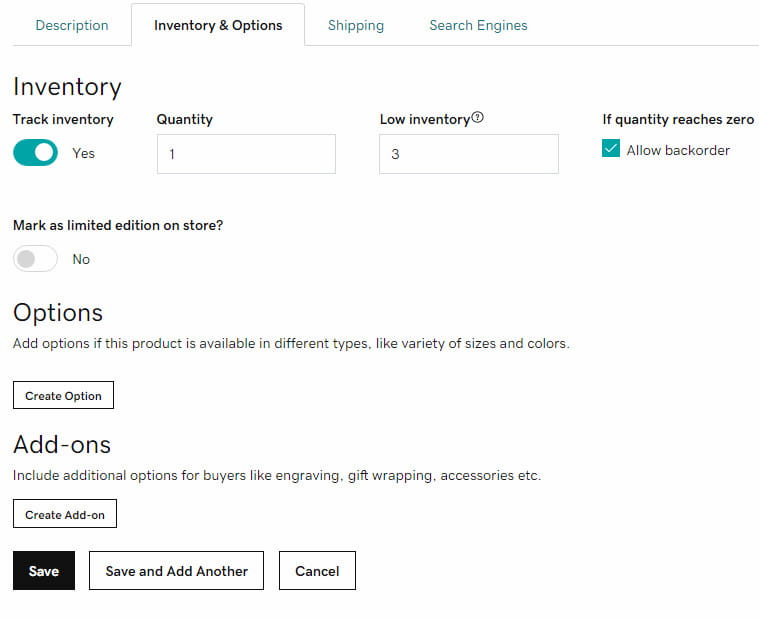Open the Low inventory help icon

click(x=477, y=117)
